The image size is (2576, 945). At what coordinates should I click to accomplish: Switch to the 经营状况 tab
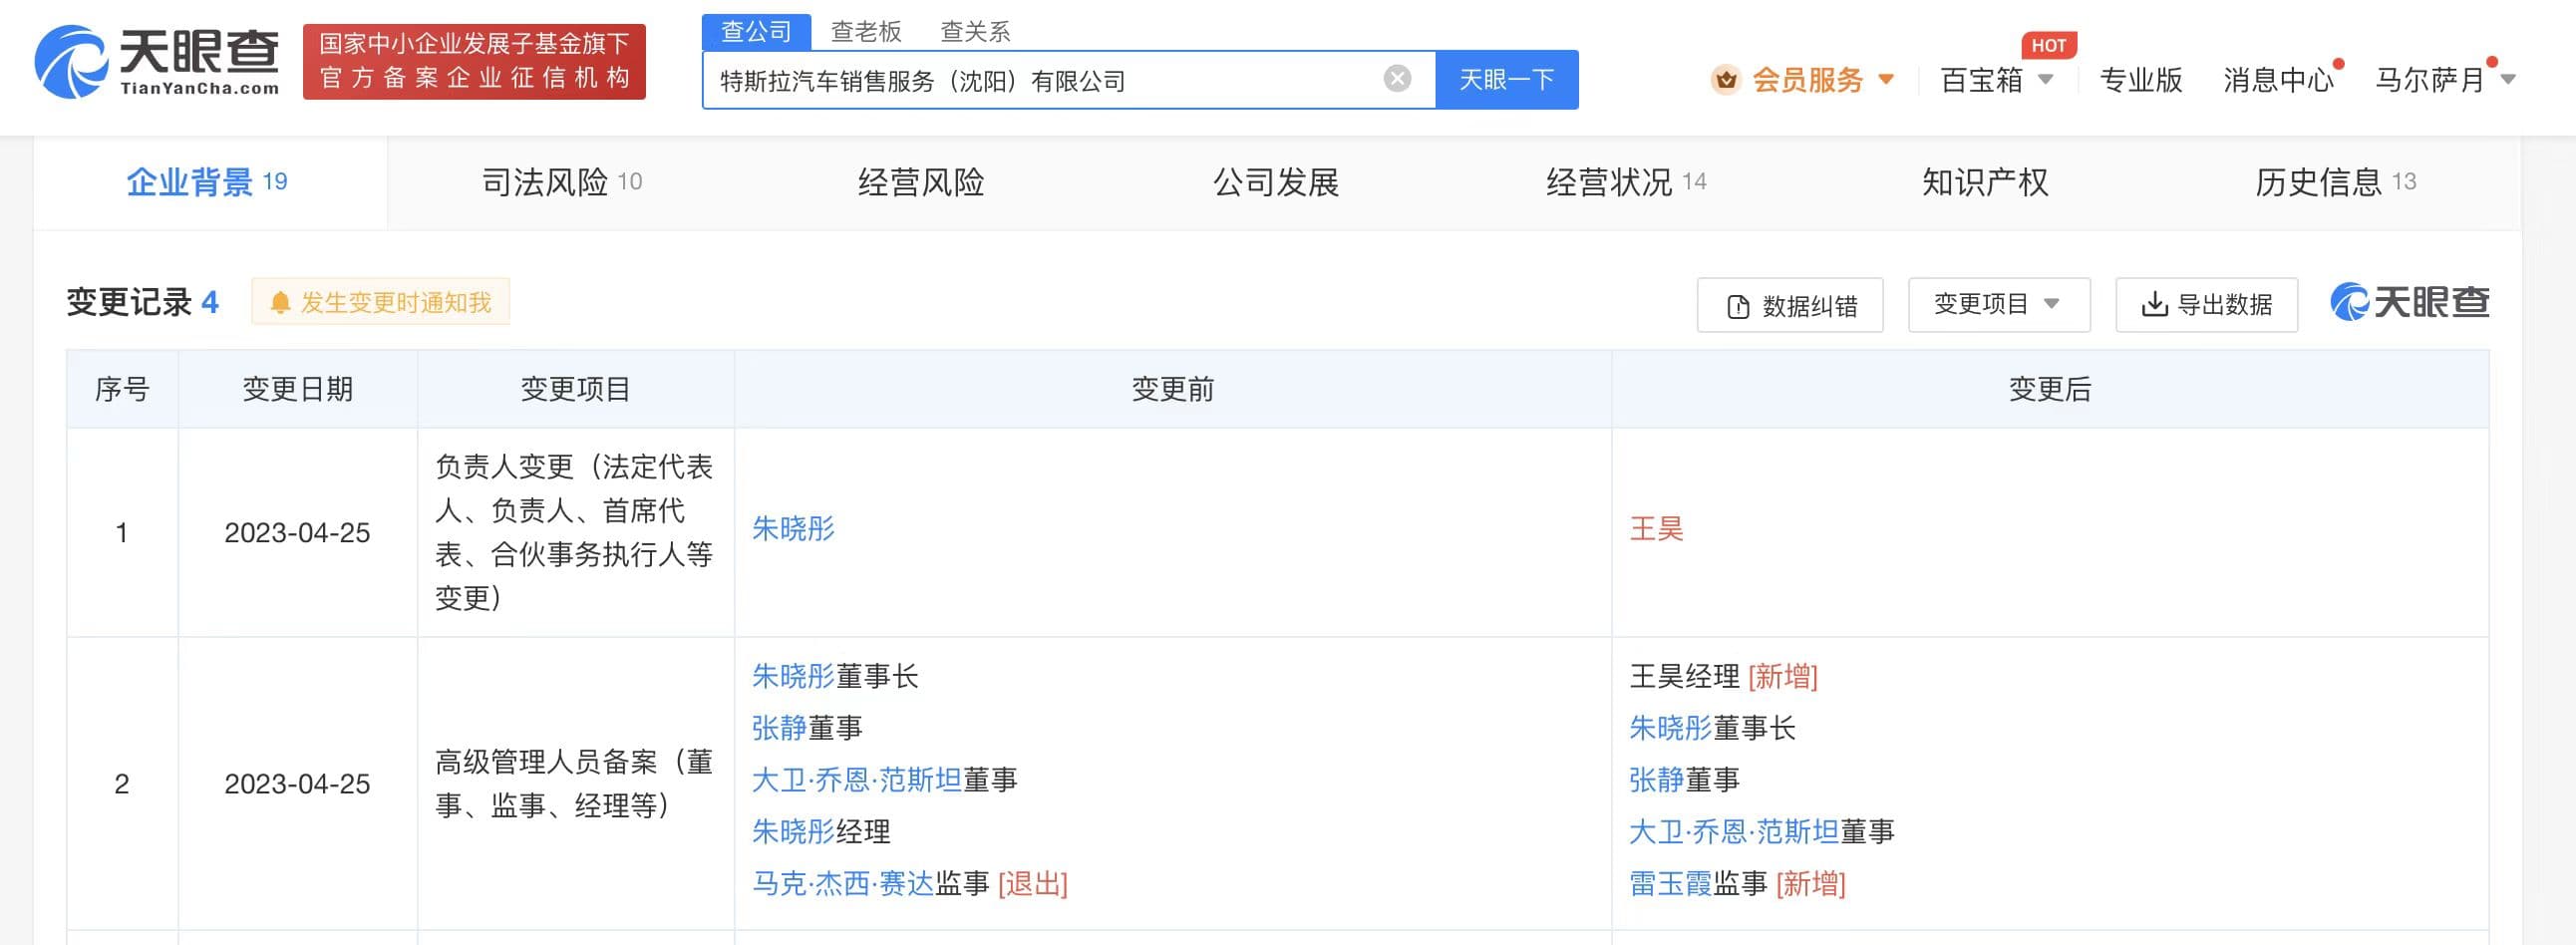click(1627, 182)
